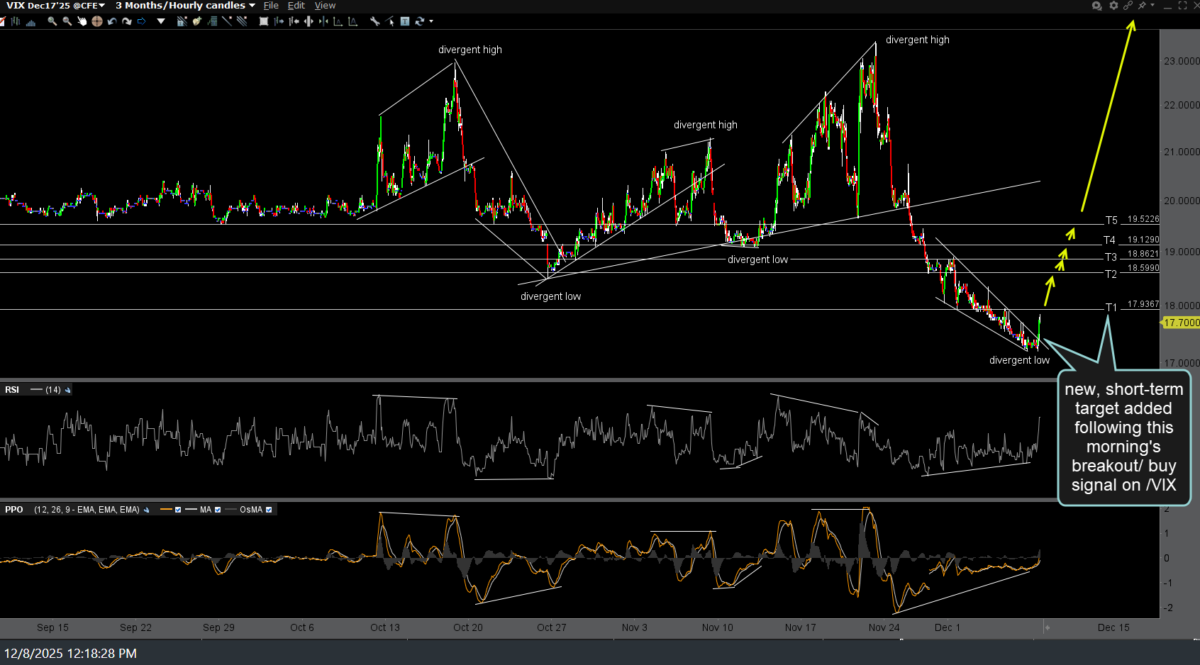The height and width of the screenshot is (665, 1200).
Task: Click the redo arrow in toolbar
Action: (127, 21)
